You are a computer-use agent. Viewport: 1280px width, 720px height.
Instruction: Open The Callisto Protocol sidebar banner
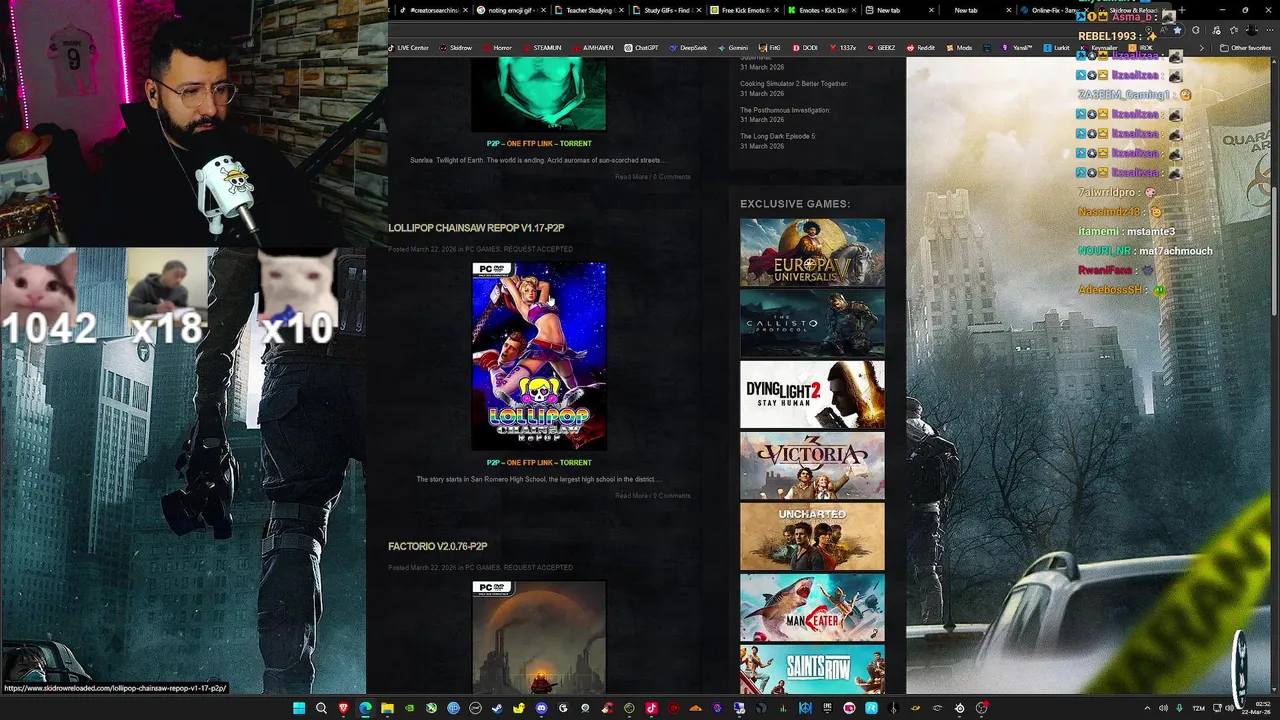812,323
